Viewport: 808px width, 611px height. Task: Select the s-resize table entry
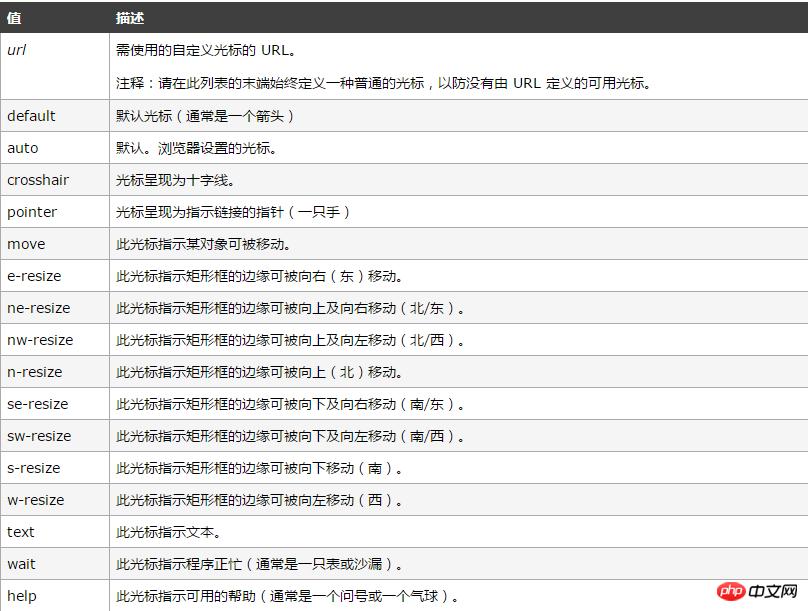tap(34, 467)
